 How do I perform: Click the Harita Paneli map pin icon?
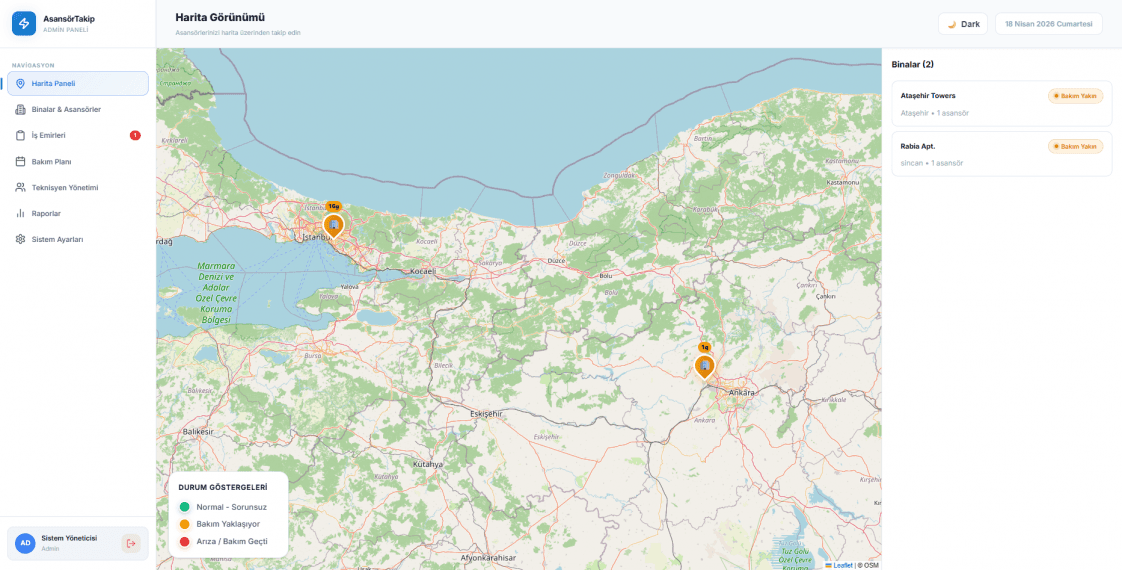20,84
